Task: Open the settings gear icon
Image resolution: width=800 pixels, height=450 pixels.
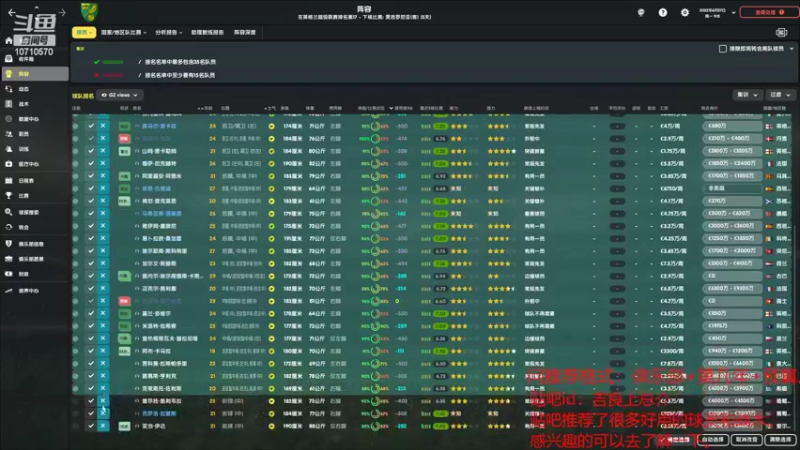Action: 685,12
